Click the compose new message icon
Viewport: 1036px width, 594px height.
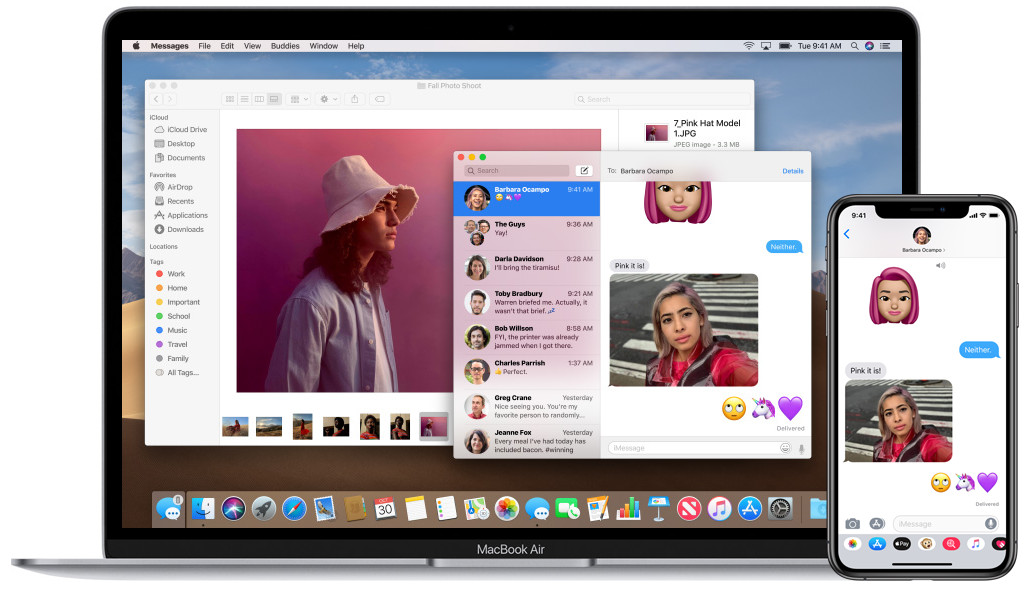[x=584, y=171]
